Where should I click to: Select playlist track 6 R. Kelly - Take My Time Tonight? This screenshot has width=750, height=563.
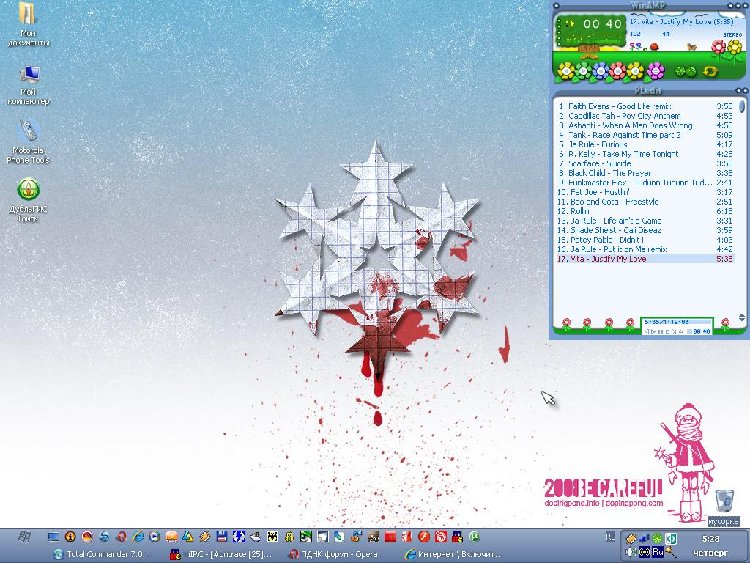pos(645,154)
